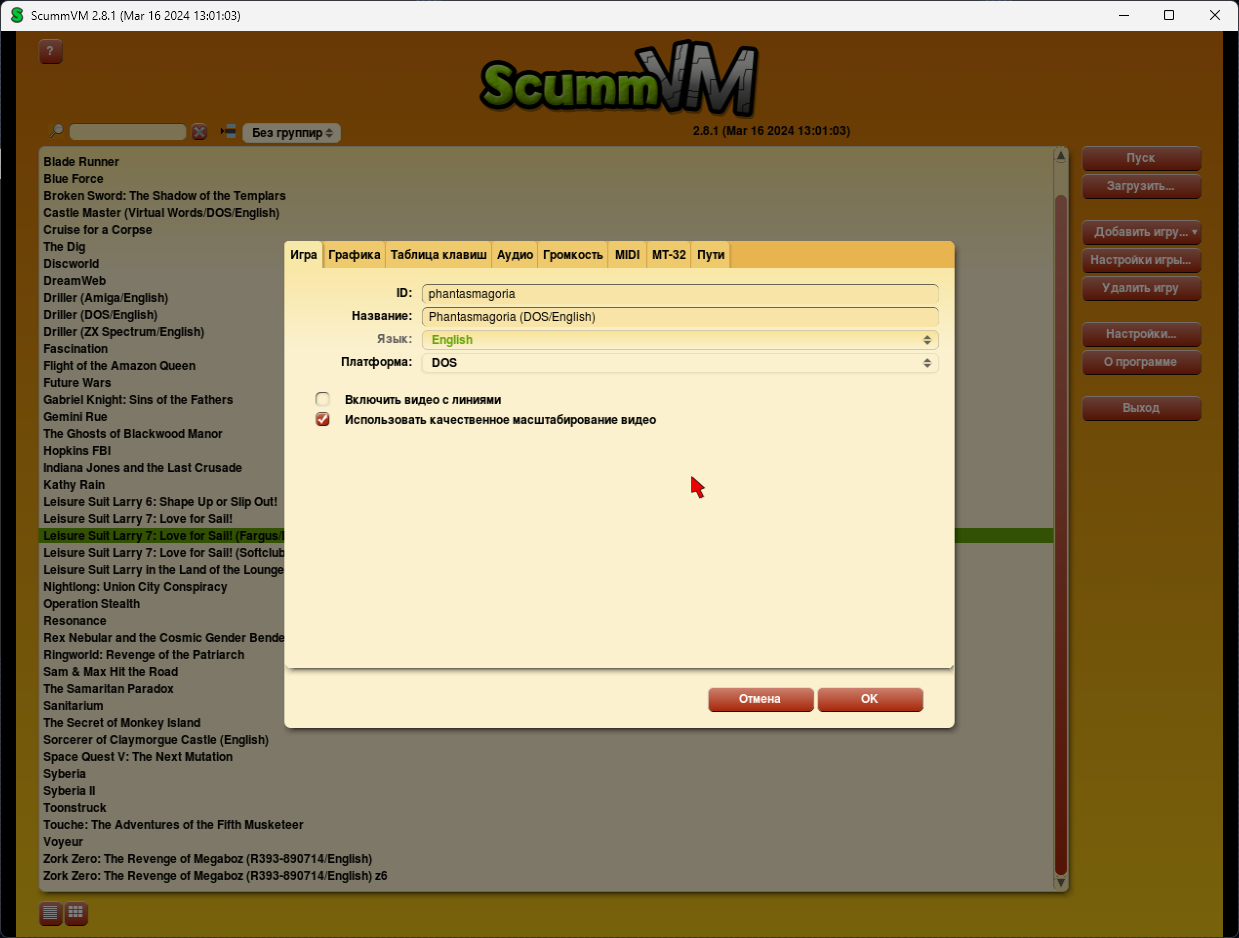This screenshot has height=938, width=1239.
Task: Select Broken Sword: The Shadow of the Templars
Action: point(164,196)
